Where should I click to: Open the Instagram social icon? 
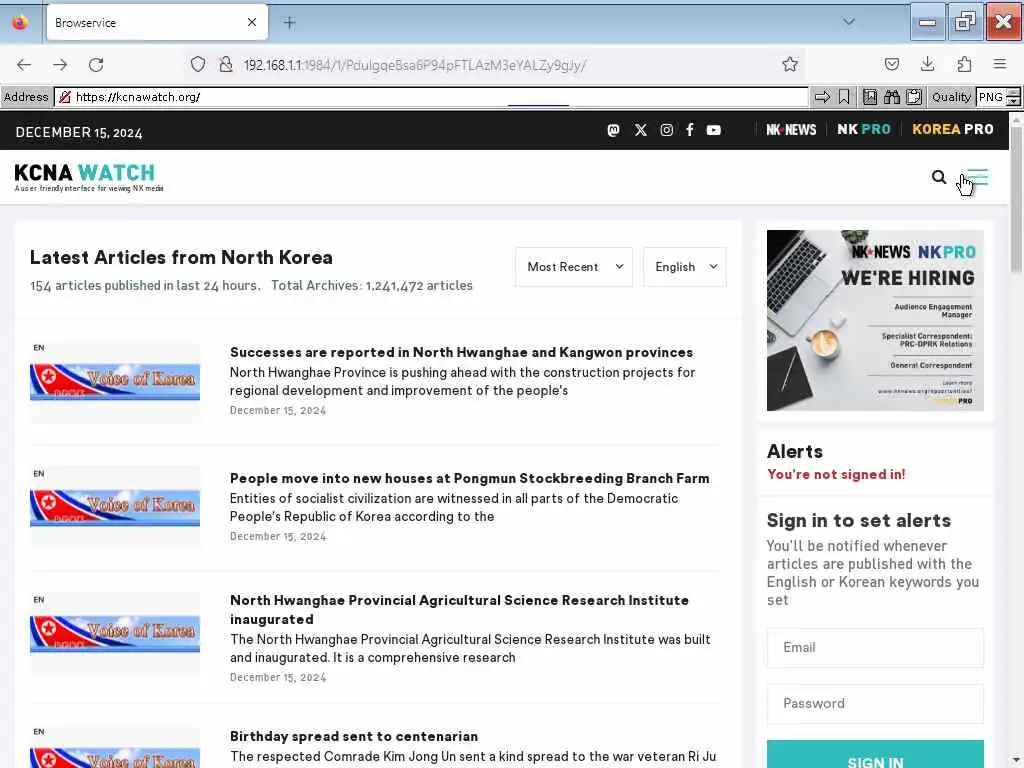(666, 130)
